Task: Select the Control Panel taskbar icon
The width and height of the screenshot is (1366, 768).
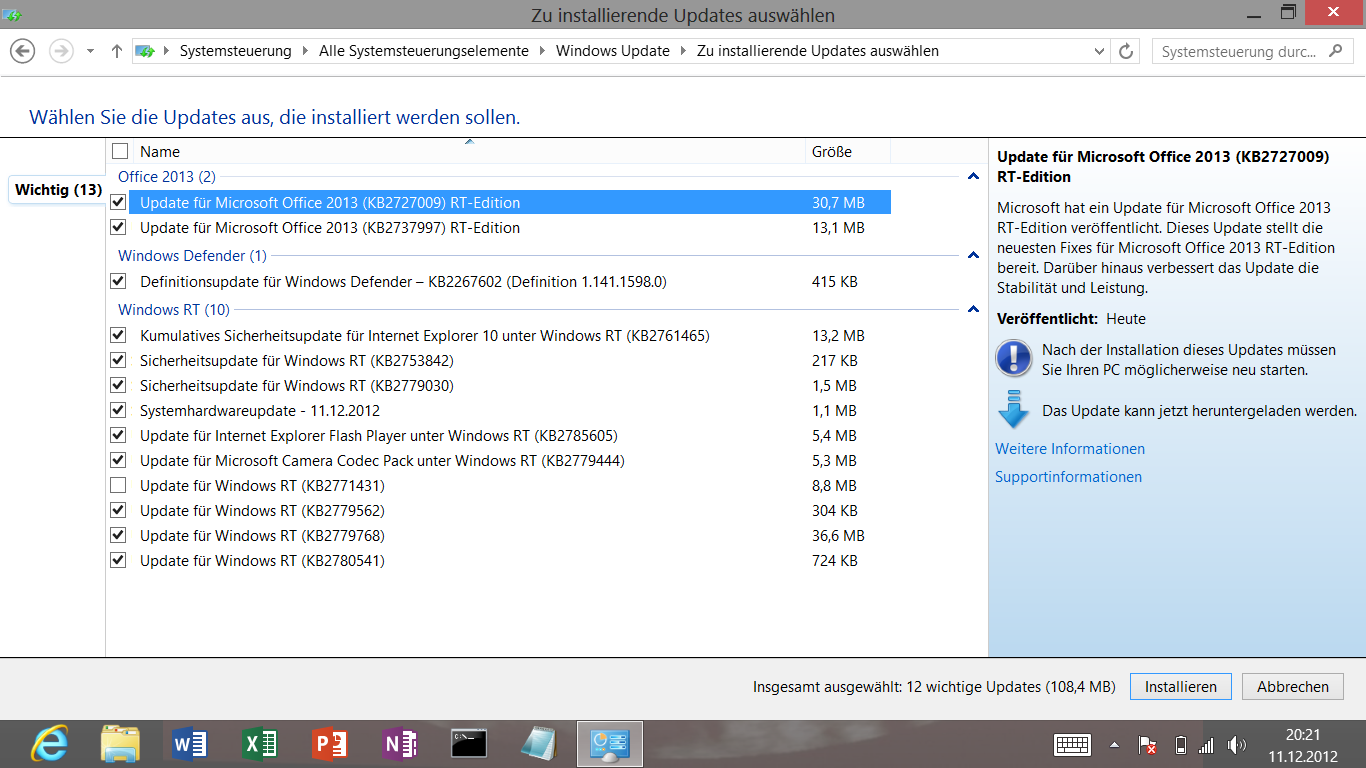Action: (x=609, y=744)
